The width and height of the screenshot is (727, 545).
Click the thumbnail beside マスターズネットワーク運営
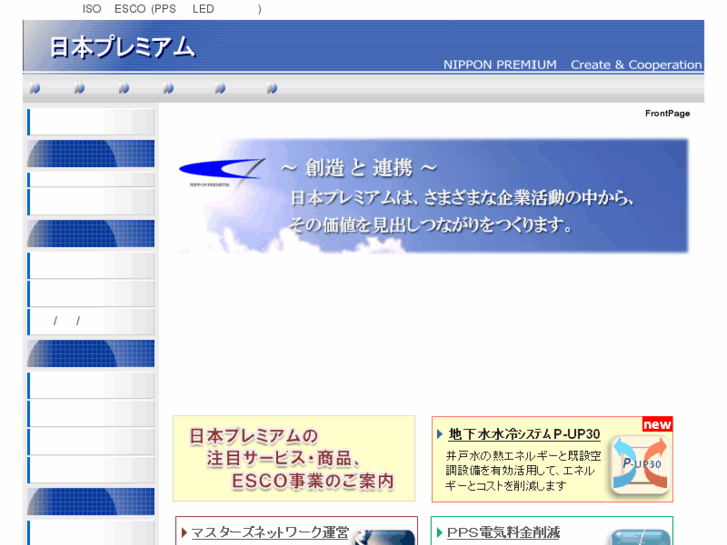pos(385,537)
